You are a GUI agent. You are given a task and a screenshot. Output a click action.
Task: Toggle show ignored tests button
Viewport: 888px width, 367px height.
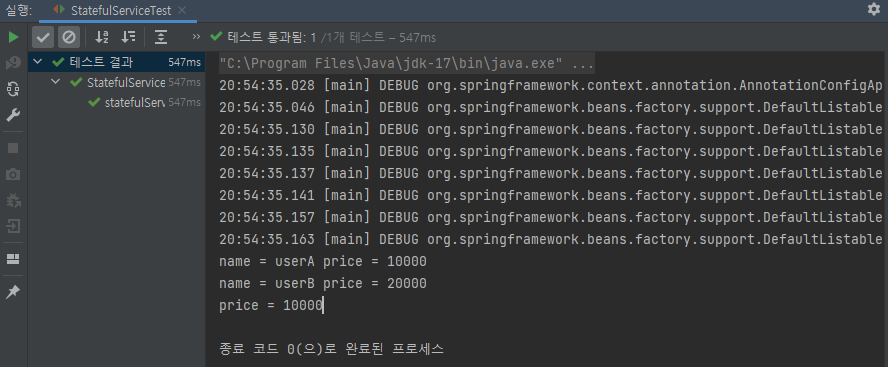69,37
